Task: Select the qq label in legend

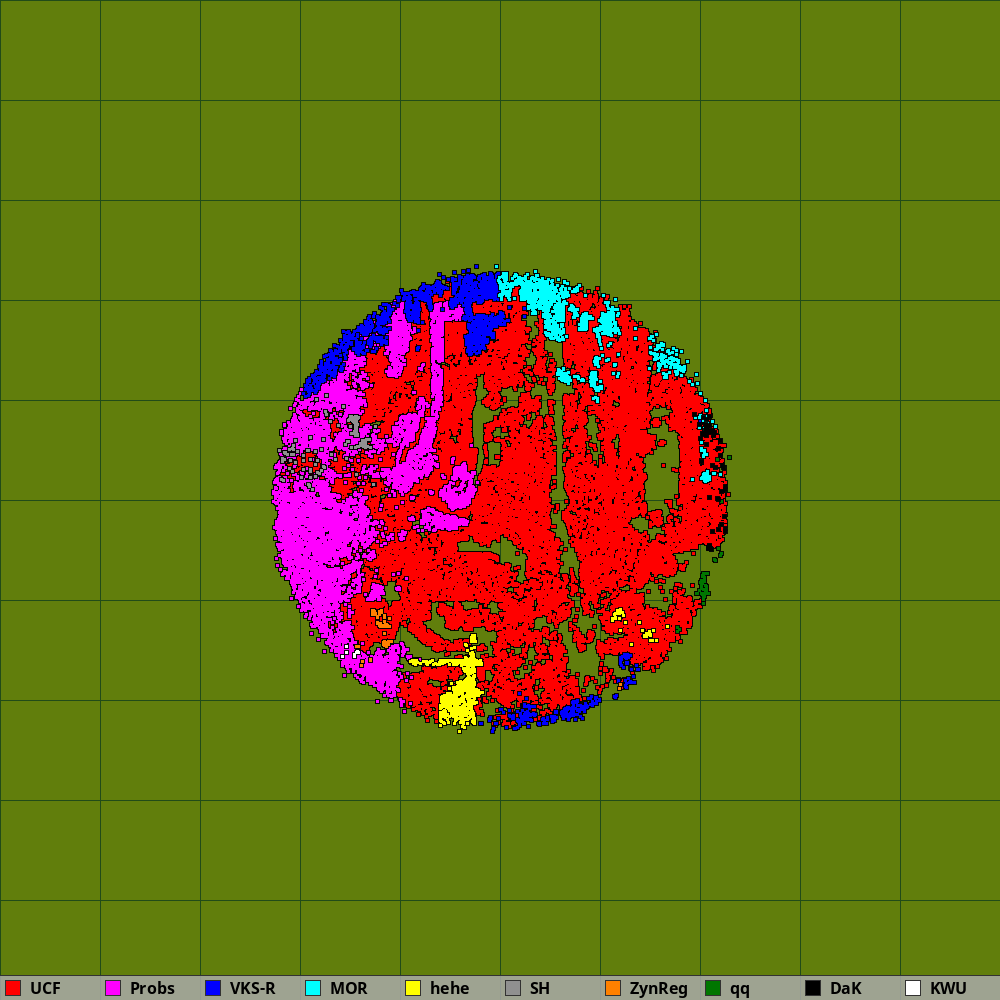Action: pos(740,990)
